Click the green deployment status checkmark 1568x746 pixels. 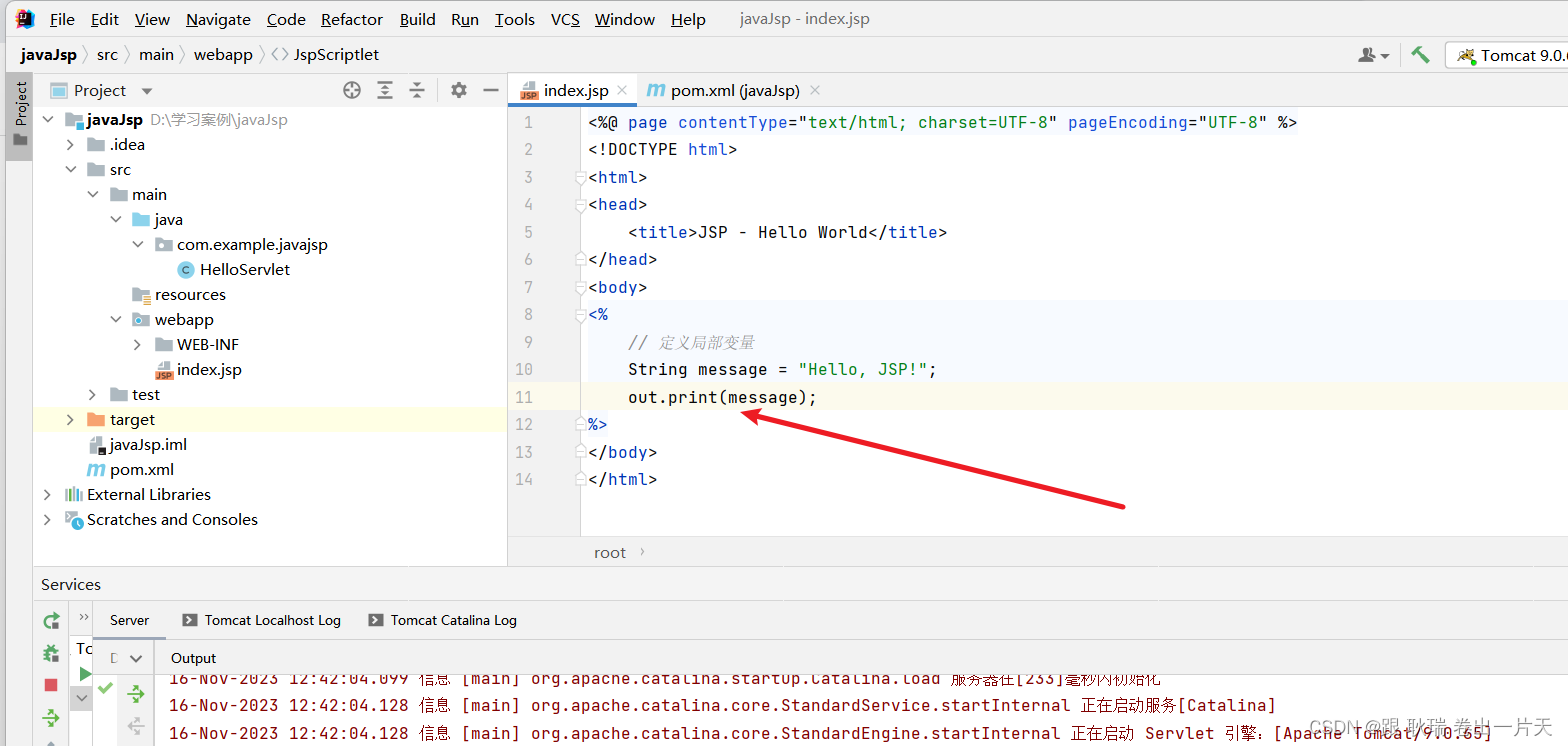pos(105,688)
